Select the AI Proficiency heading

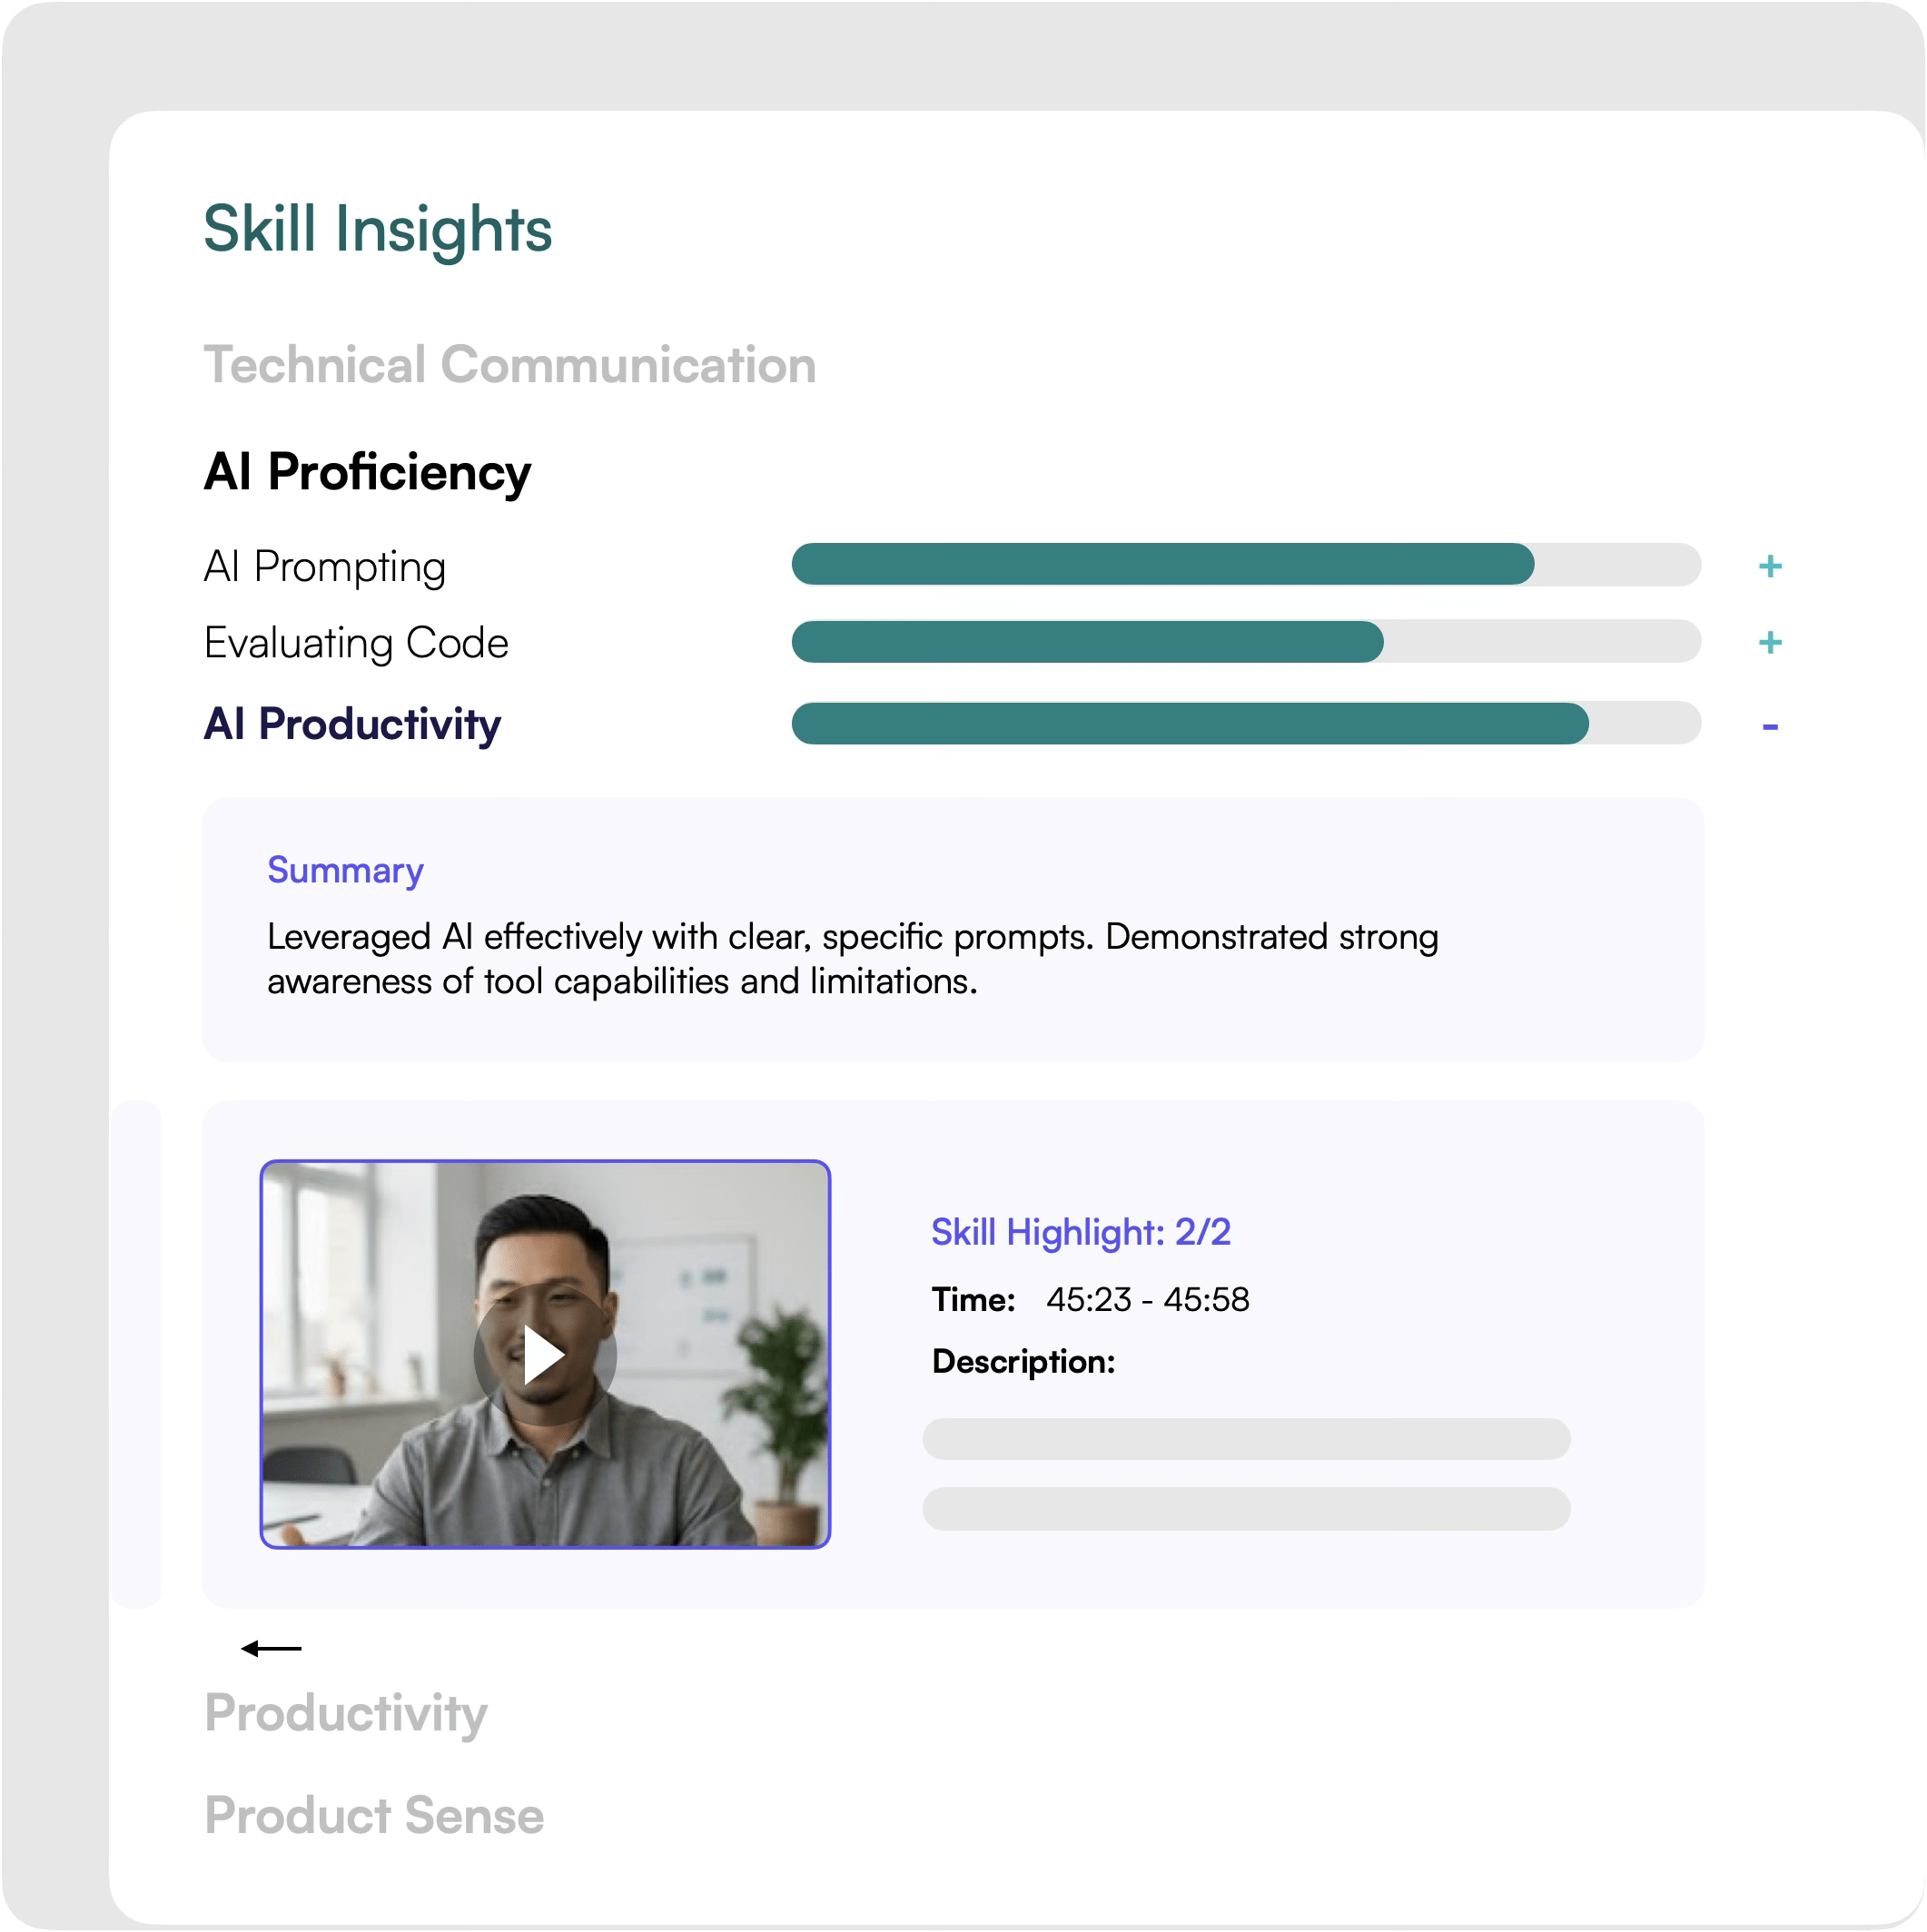(367, 472)
